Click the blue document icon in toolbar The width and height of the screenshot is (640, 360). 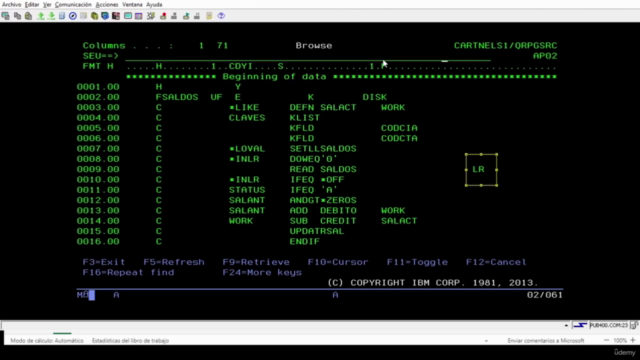click(62, 16)
